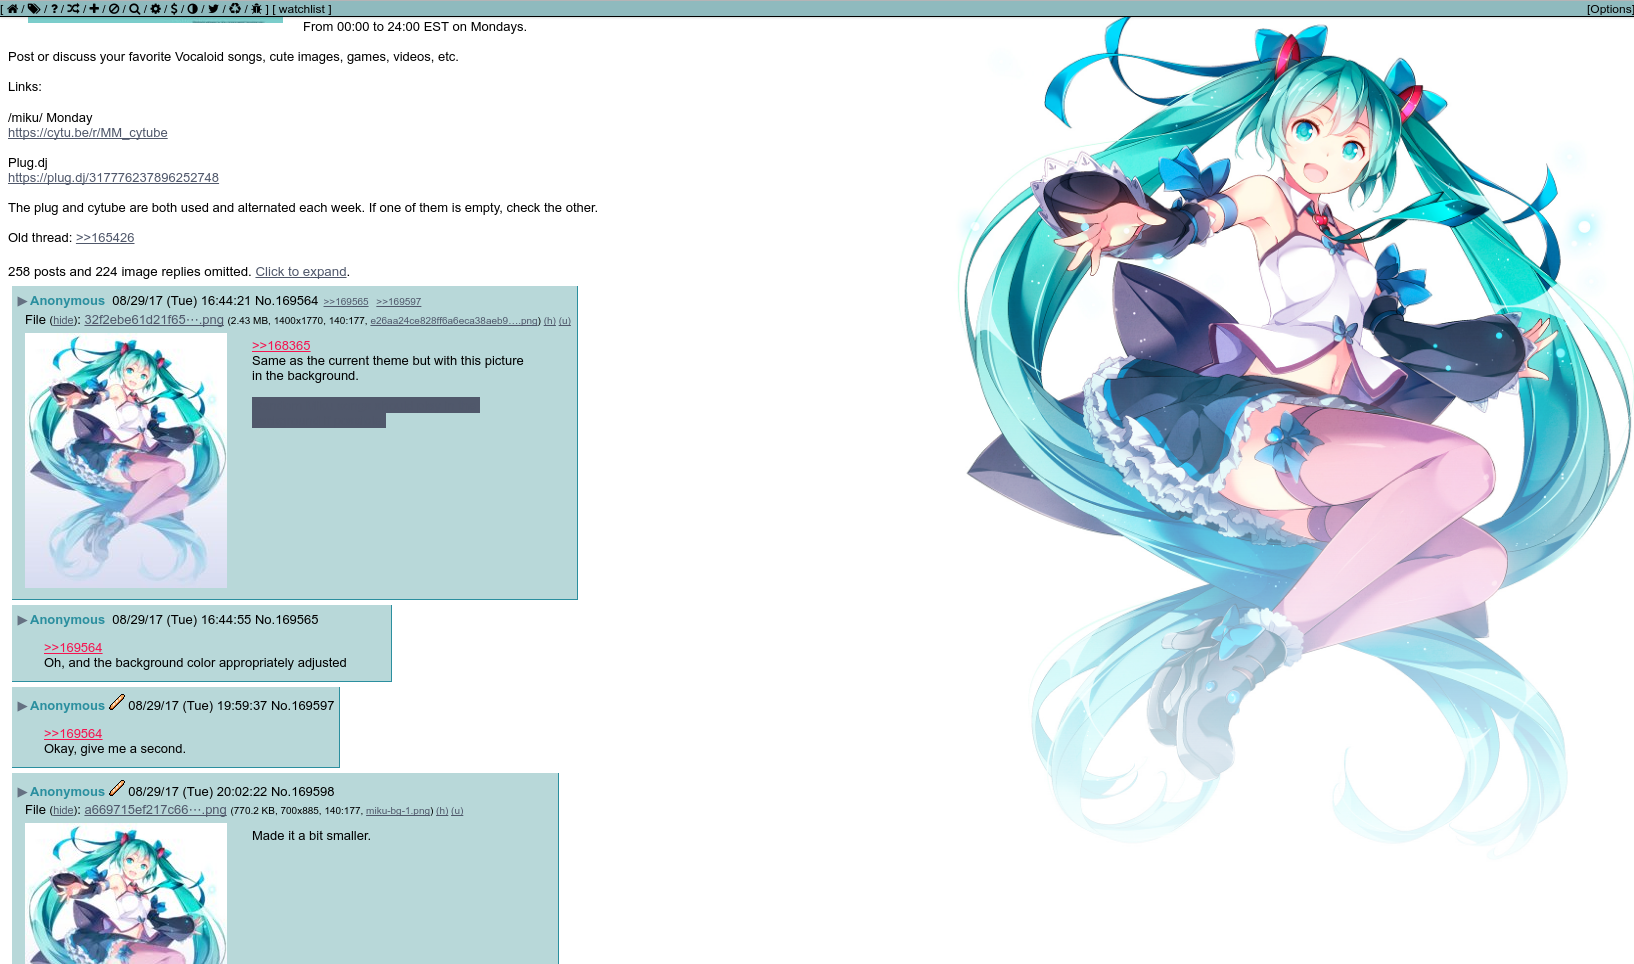Screen dimensions: 1634x964
Task: Click pencil icon on post 169598
Action: click(117, 789)
